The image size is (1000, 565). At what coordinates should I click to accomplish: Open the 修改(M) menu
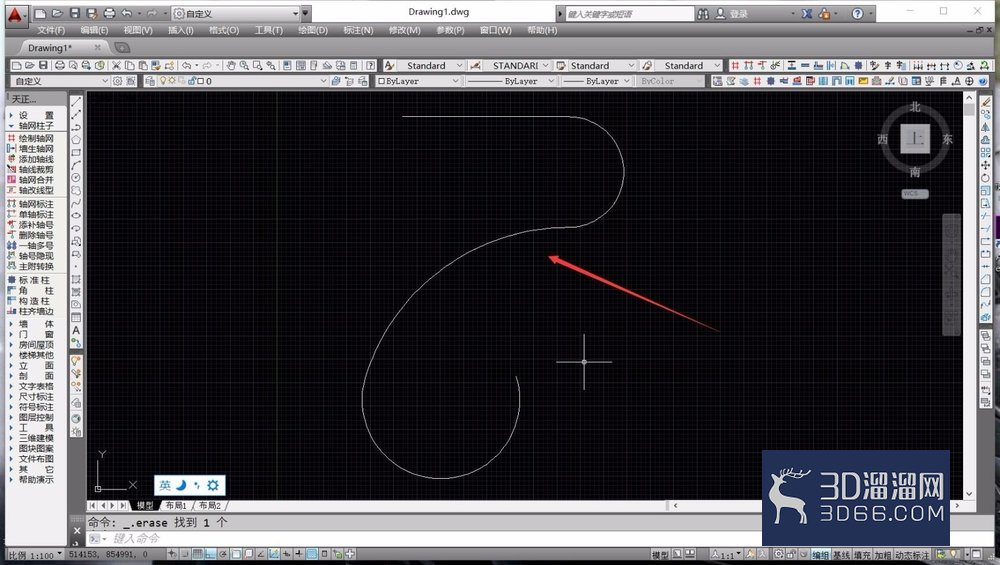(x=404, y=30)
